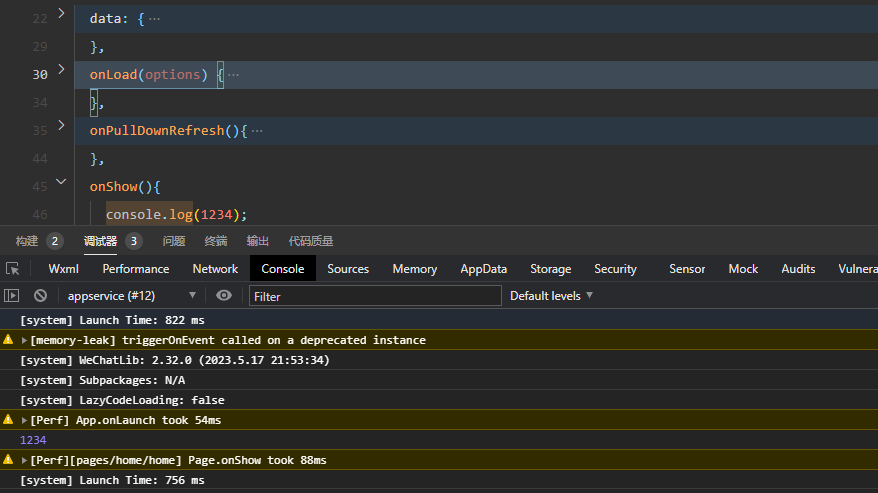Expand the App.onLaunch Perf warning
878x493 pixels.
[24, 420]
